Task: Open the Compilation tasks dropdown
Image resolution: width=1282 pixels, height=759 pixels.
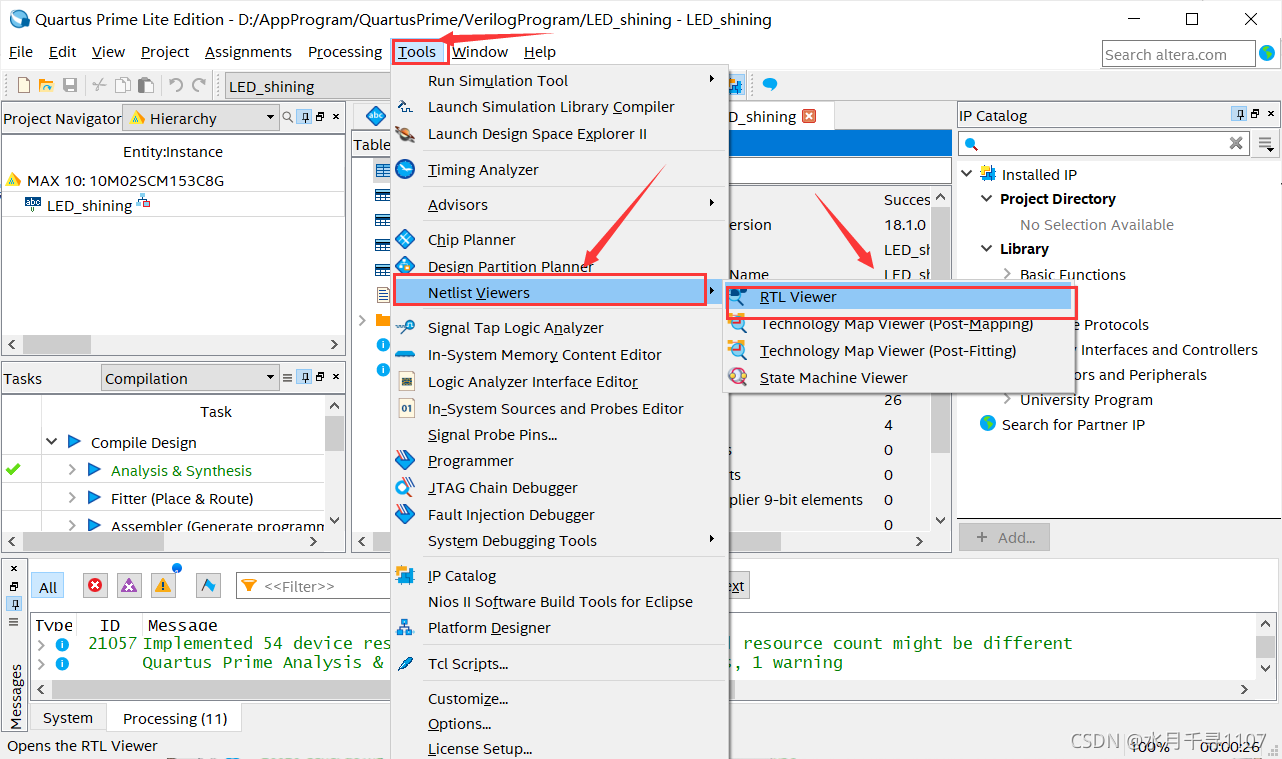Action: tap(190, 378)
